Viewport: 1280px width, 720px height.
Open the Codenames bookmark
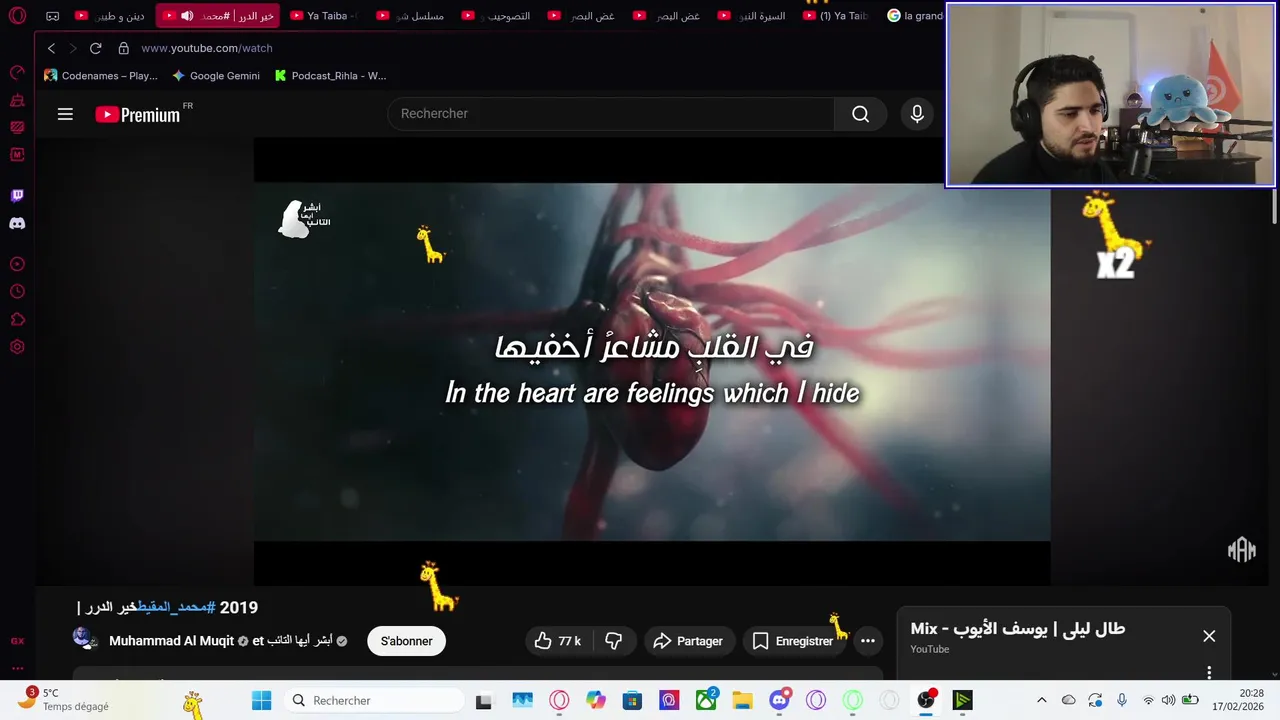click(101, 76)
